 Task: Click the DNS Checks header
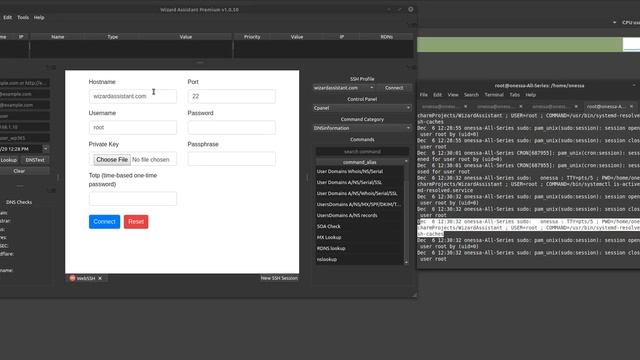click(x=19, y=202)
